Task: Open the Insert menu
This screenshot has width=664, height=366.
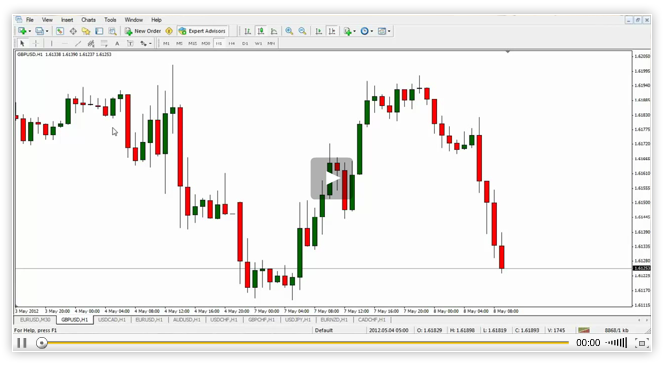Action: (67, 19)
